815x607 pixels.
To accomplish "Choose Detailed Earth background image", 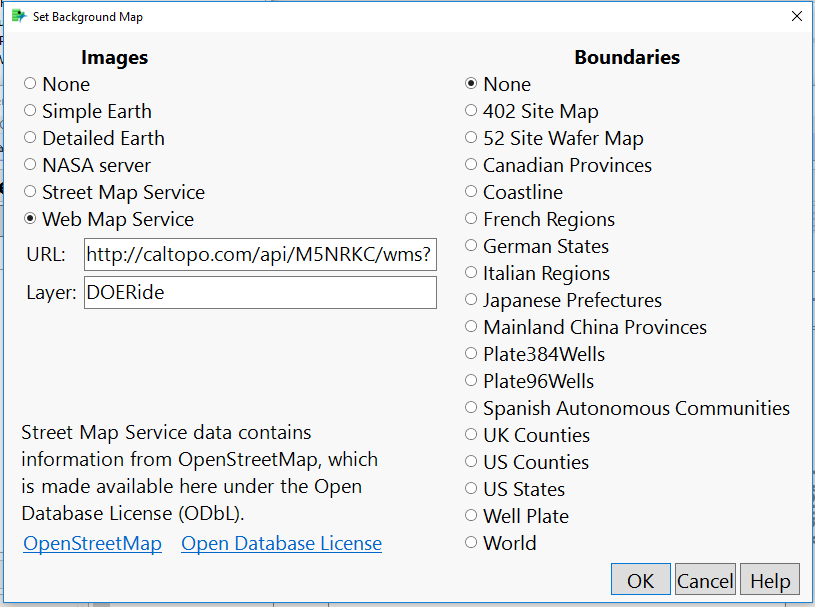I will point(30,138).
